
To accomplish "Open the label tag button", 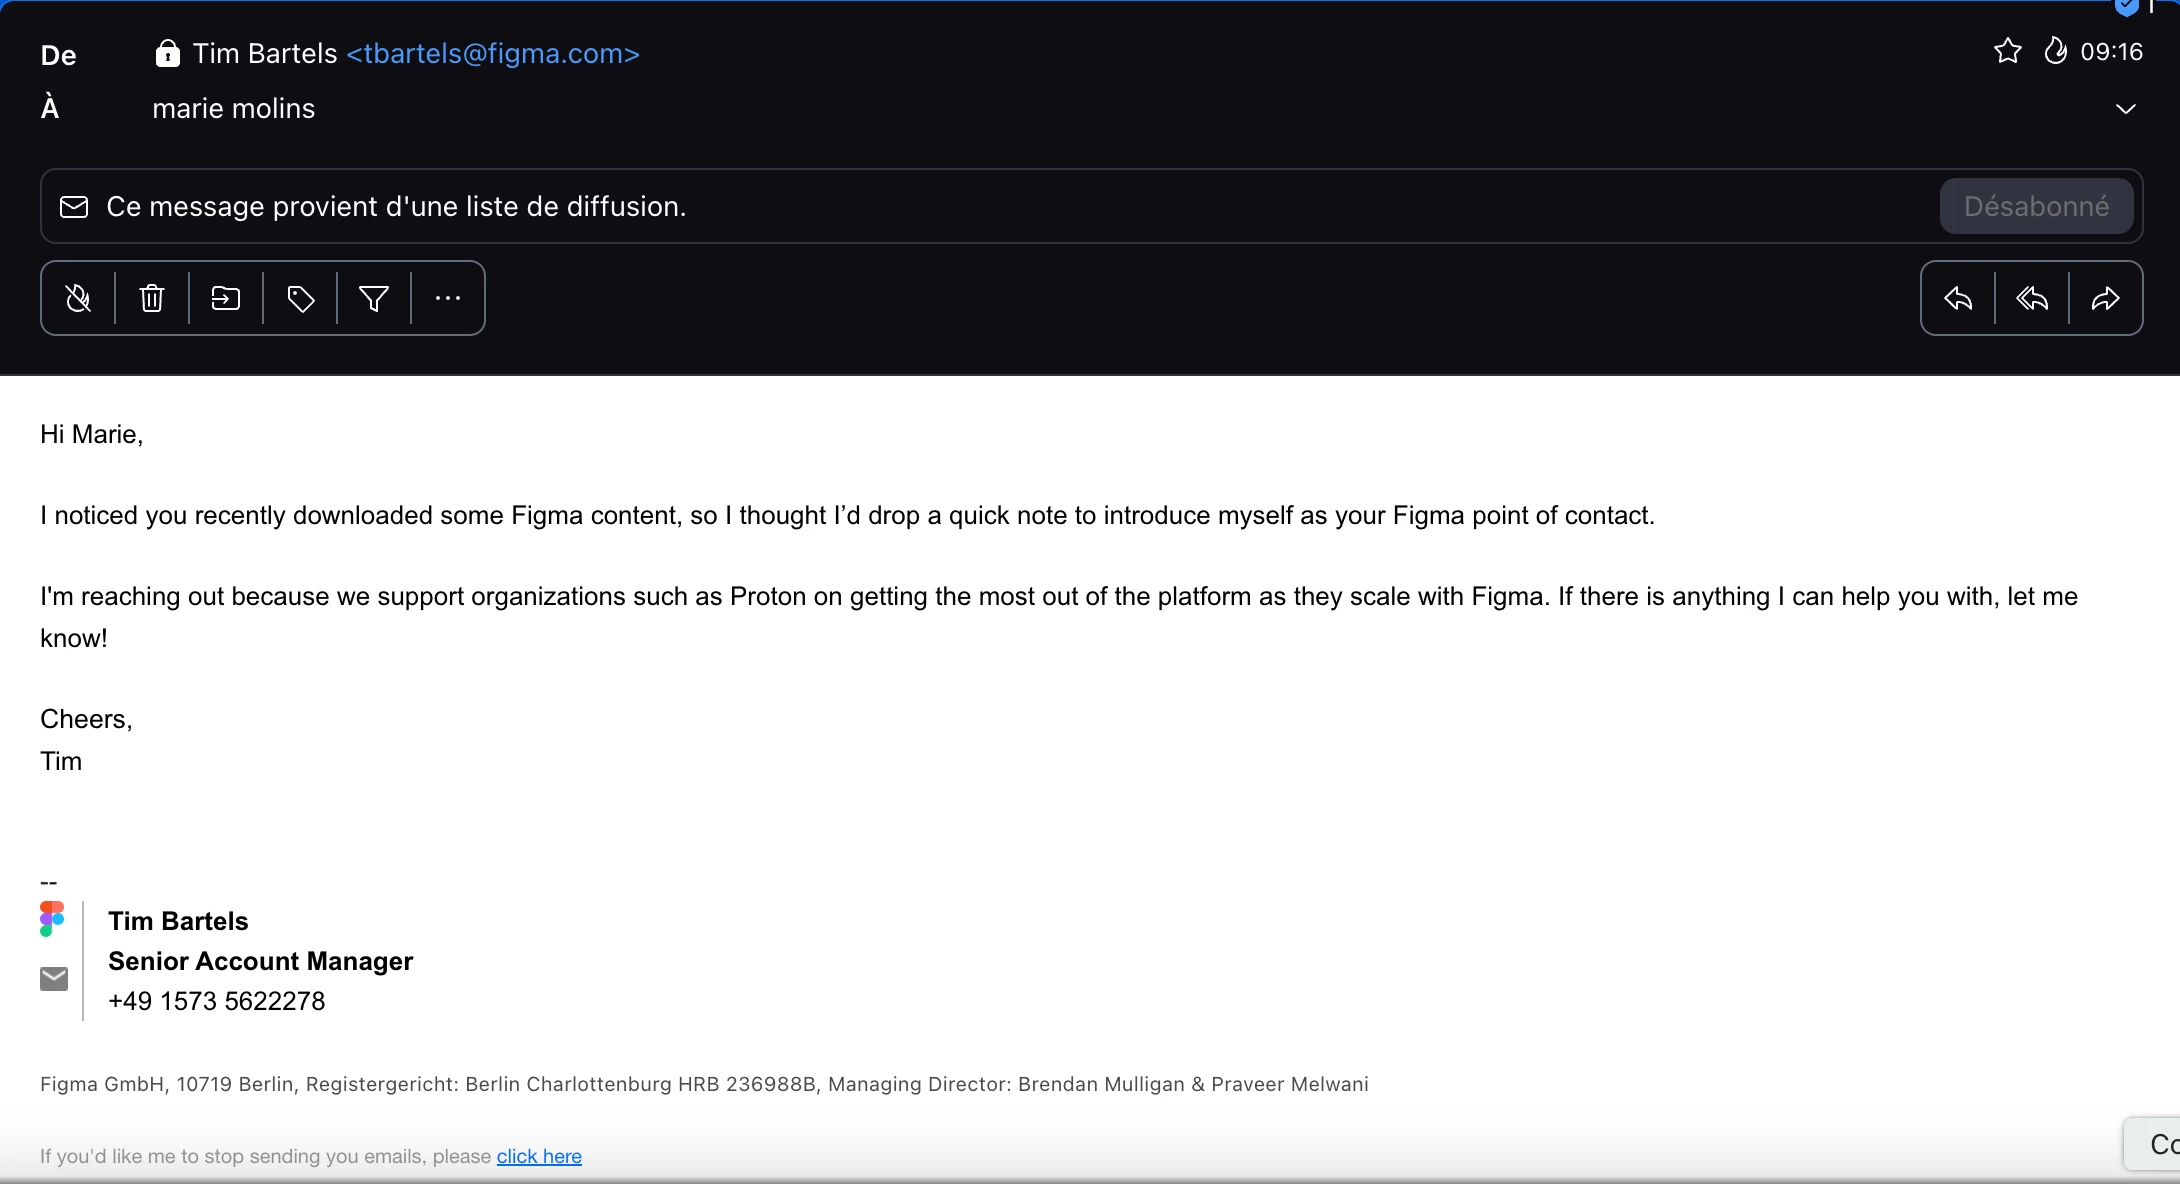I will [x=300, y=298].
